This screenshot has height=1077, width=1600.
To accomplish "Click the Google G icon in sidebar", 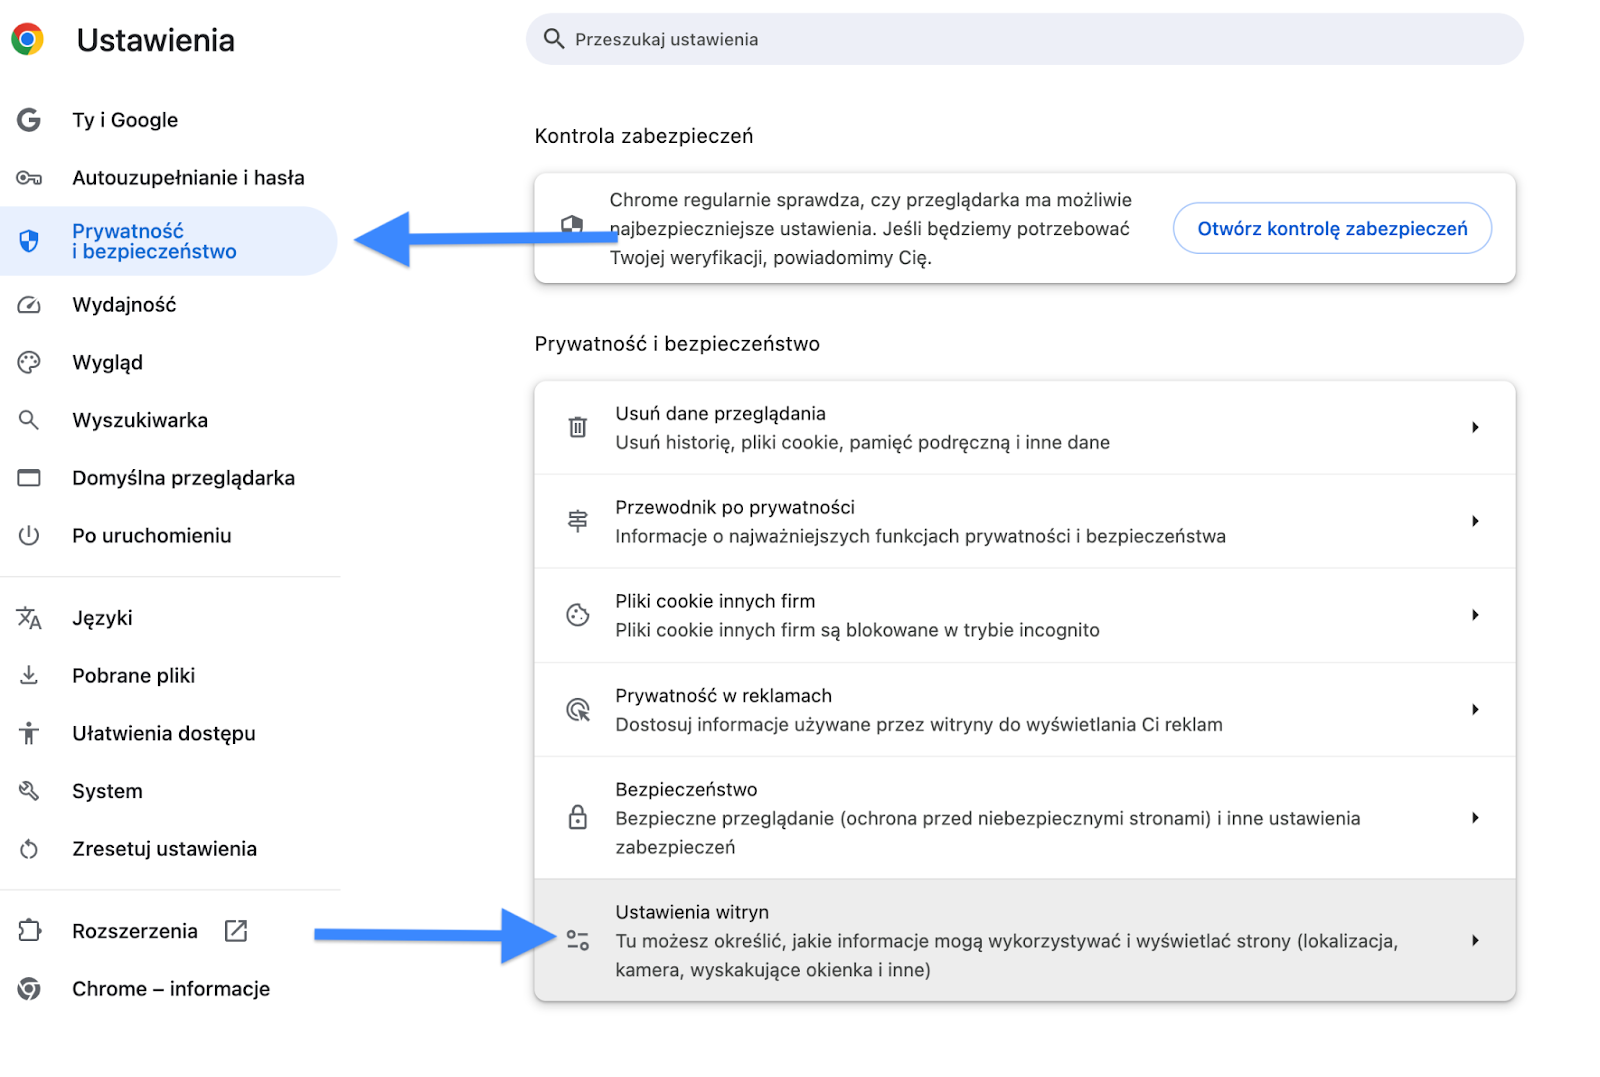I will point(29,120).
